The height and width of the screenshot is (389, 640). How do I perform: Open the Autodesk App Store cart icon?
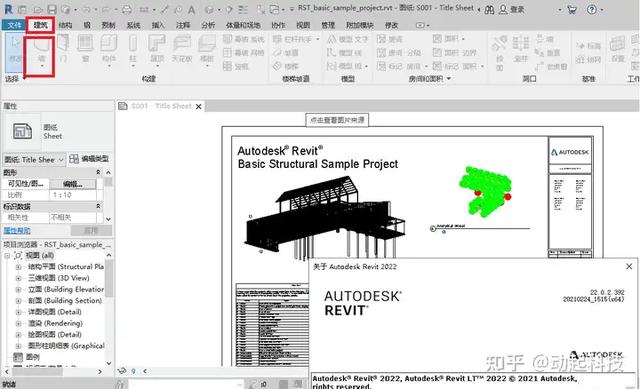tap(572, 9)
